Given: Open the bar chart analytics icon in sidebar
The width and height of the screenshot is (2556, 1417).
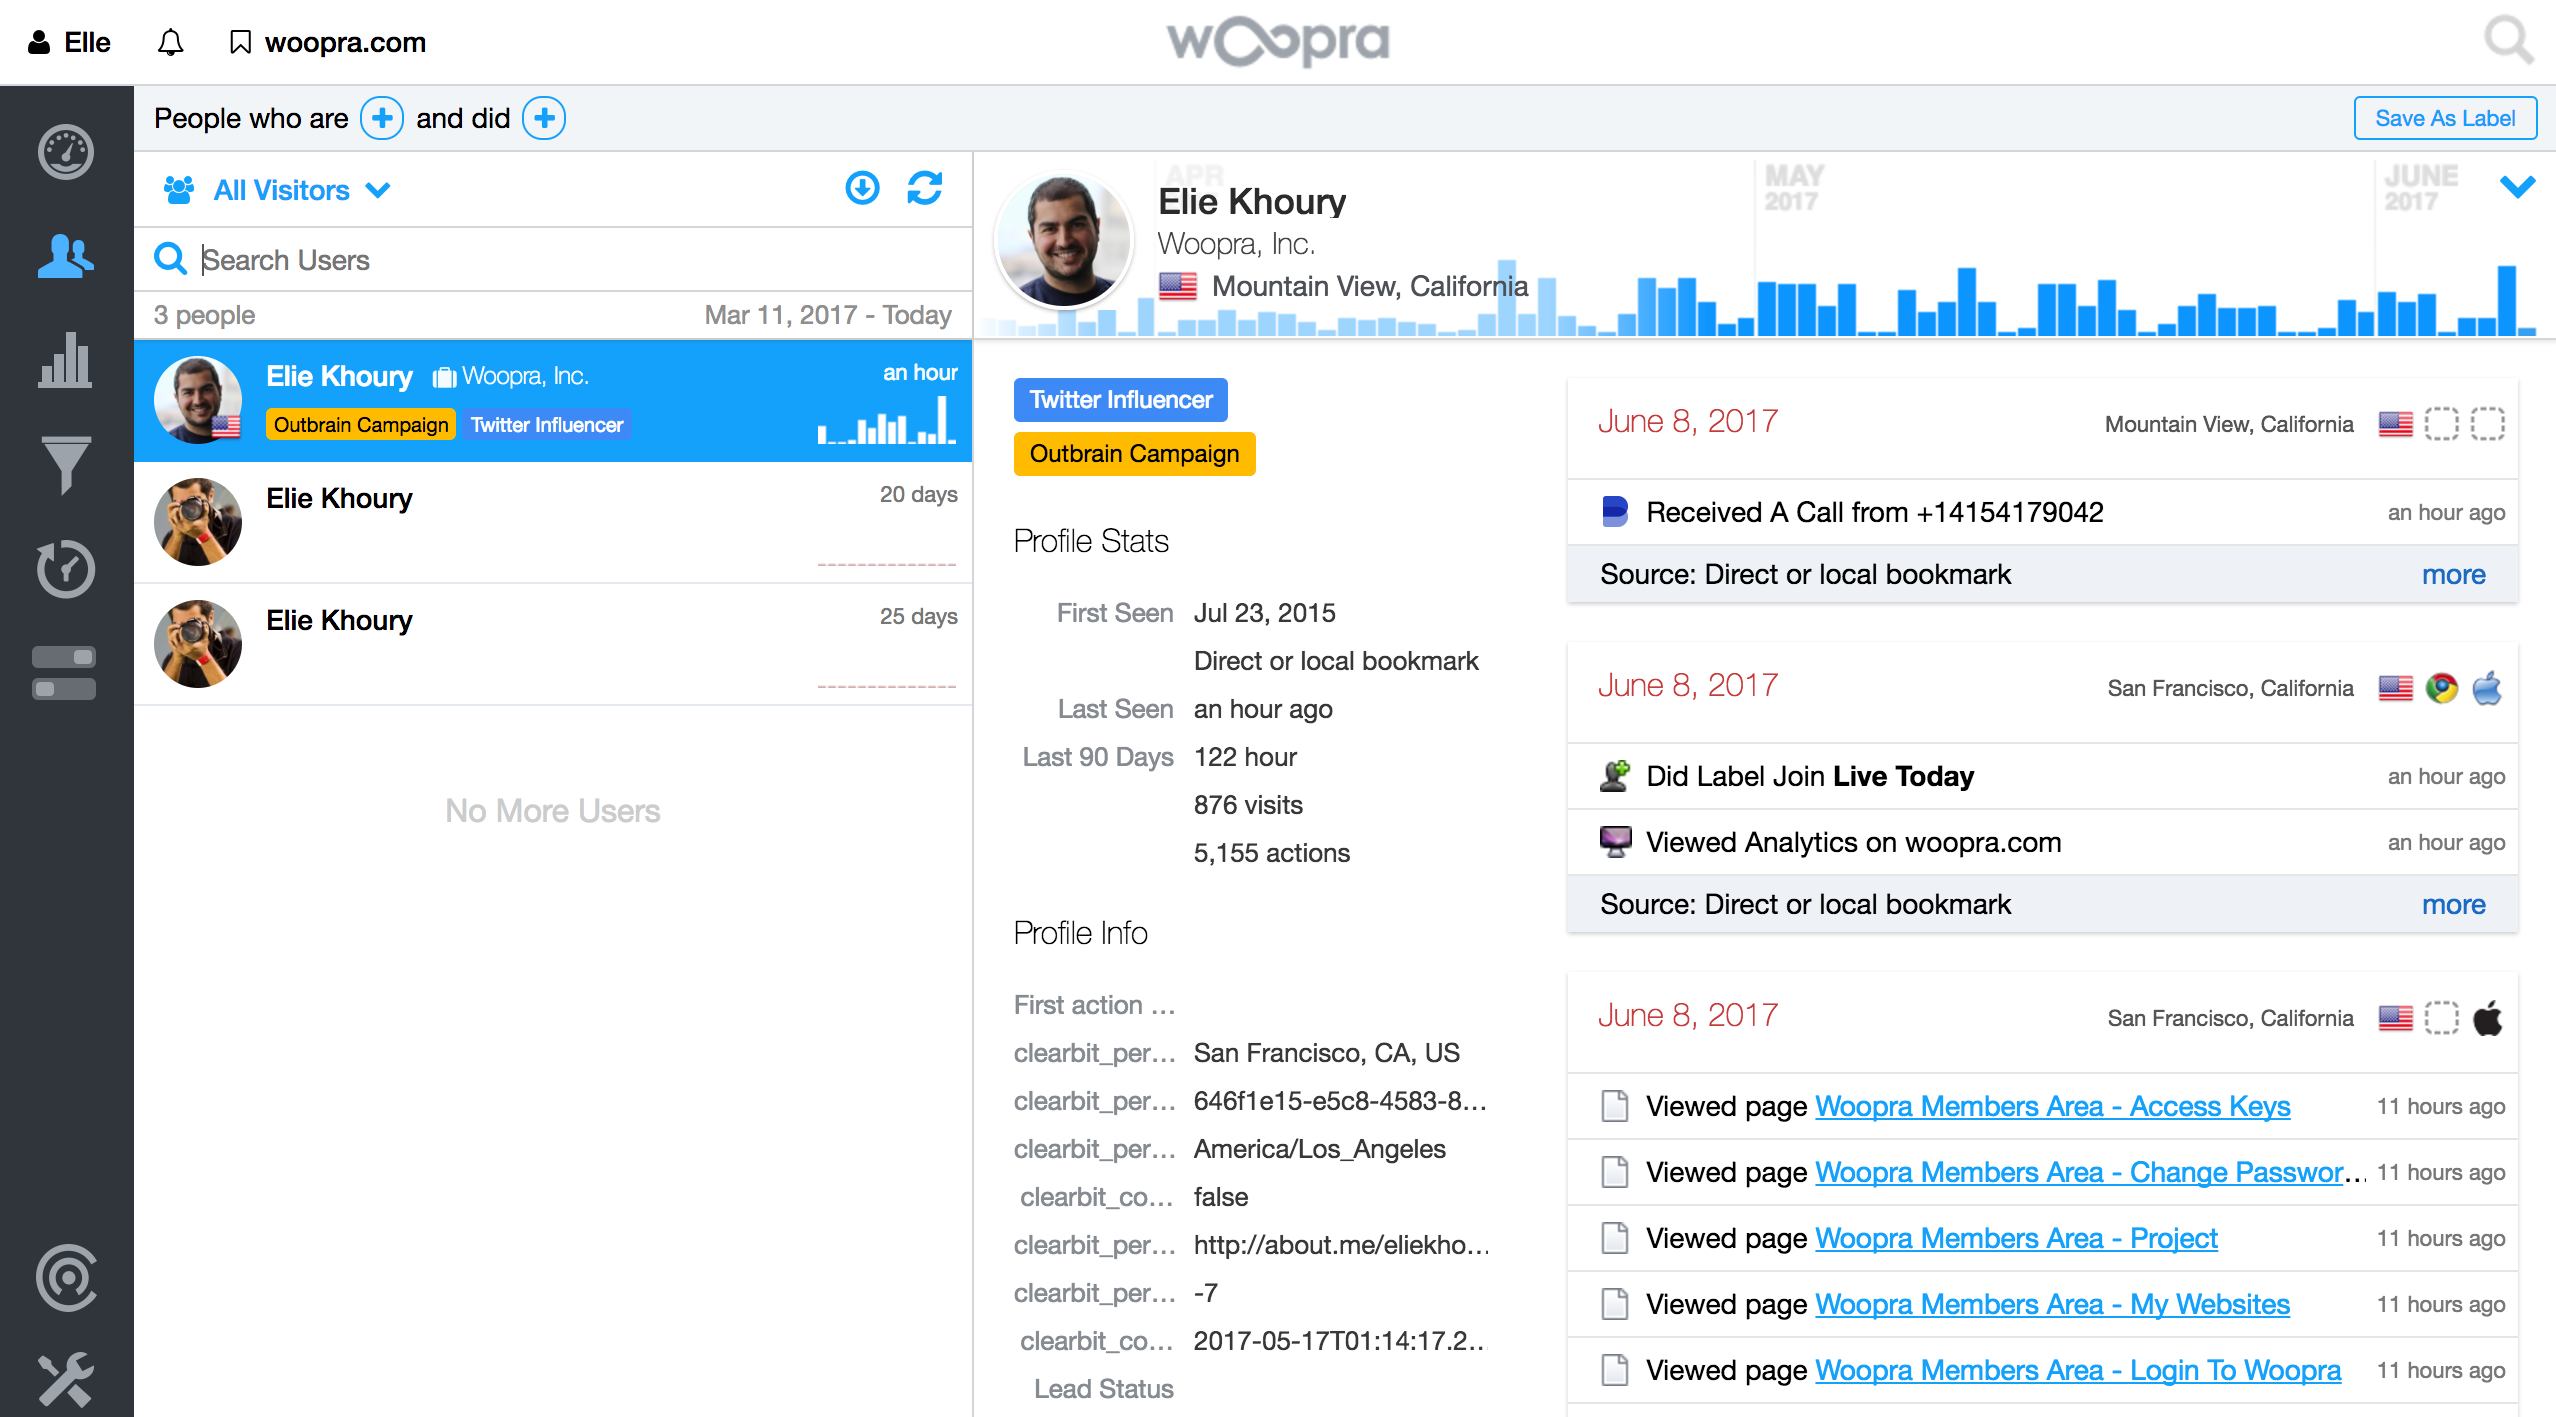Looking at the screenshot, I should click(66, 360).
